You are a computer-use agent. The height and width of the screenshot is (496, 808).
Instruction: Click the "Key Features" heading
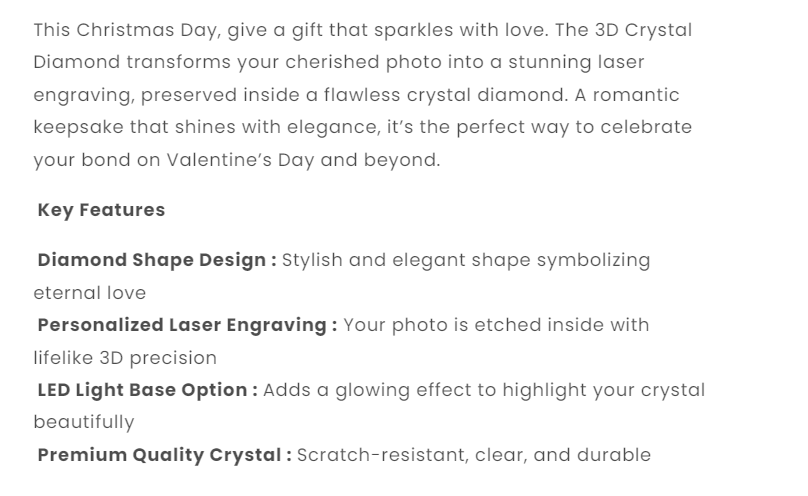(x=101, y=210)
